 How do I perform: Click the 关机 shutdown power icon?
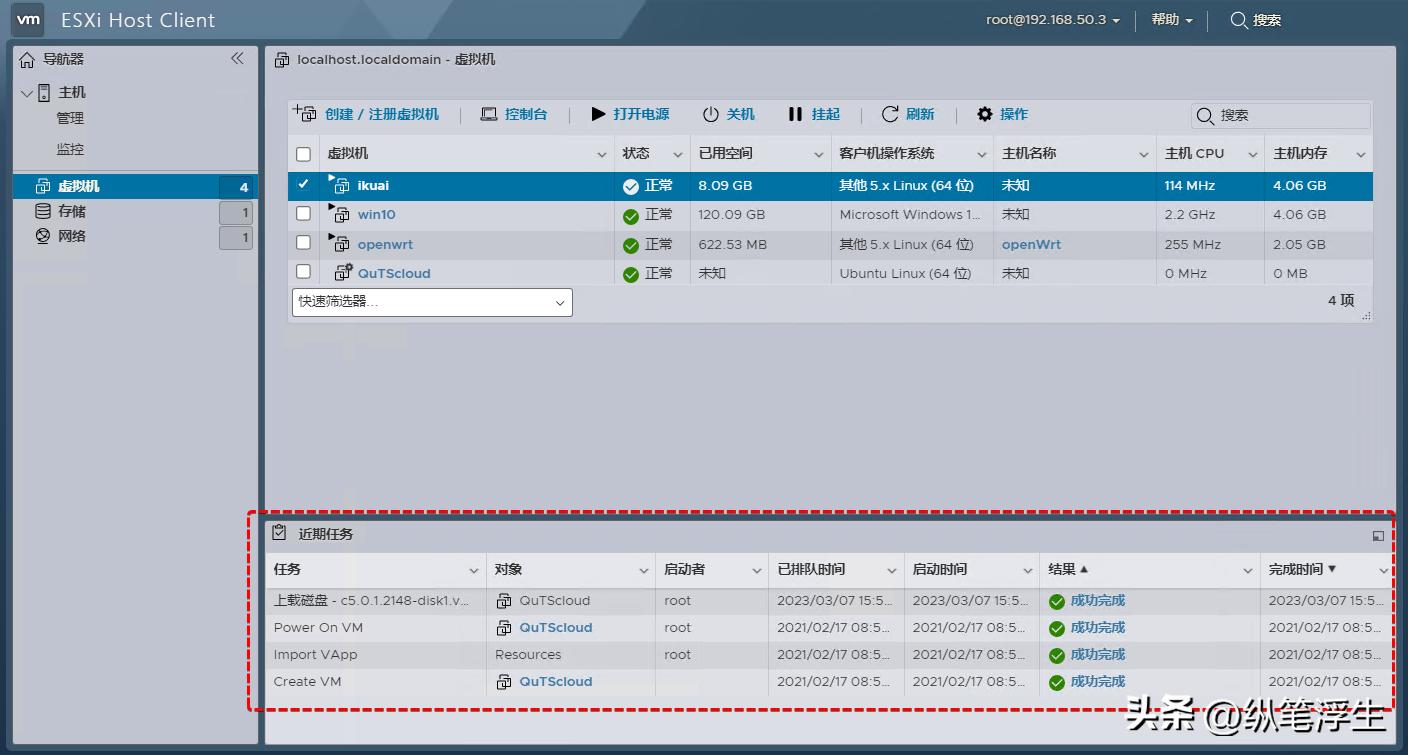point(711,115)
